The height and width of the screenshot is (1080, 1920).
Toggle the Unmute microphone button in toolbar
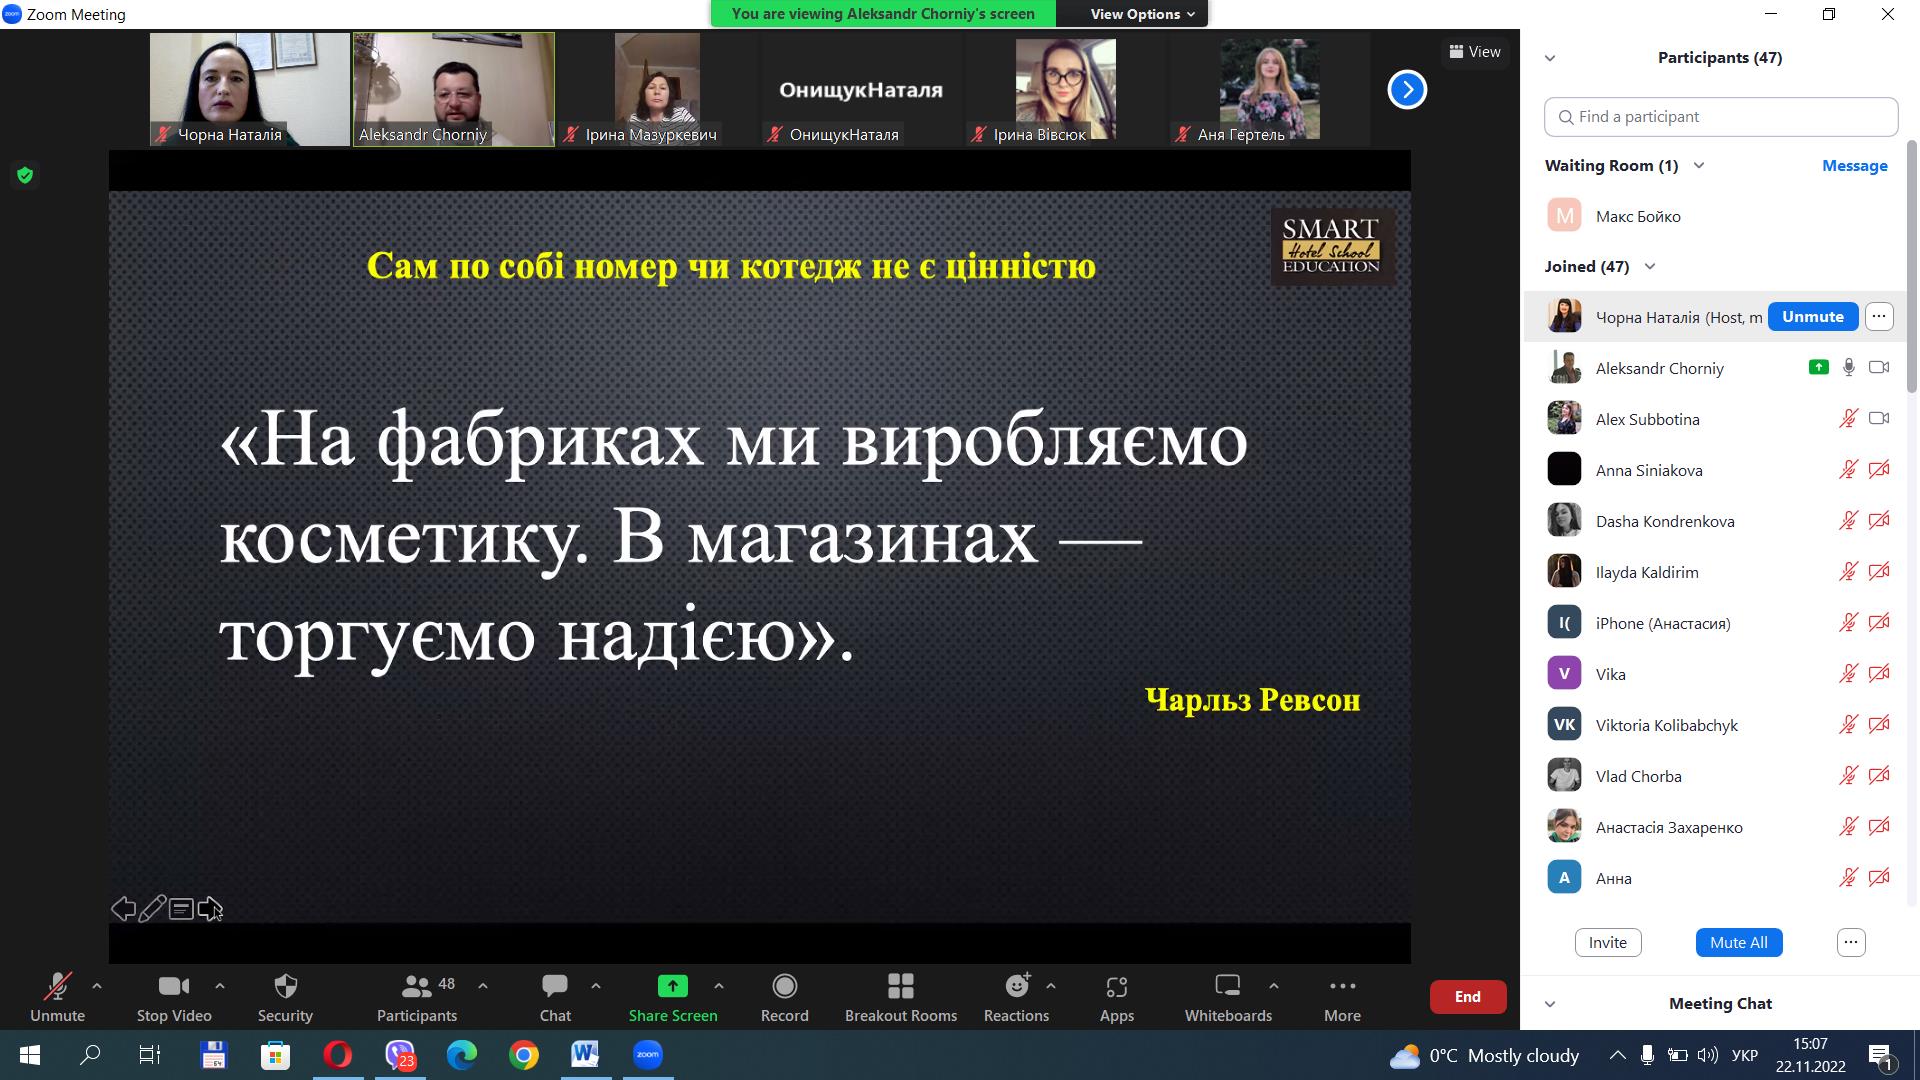pos(57,987)
